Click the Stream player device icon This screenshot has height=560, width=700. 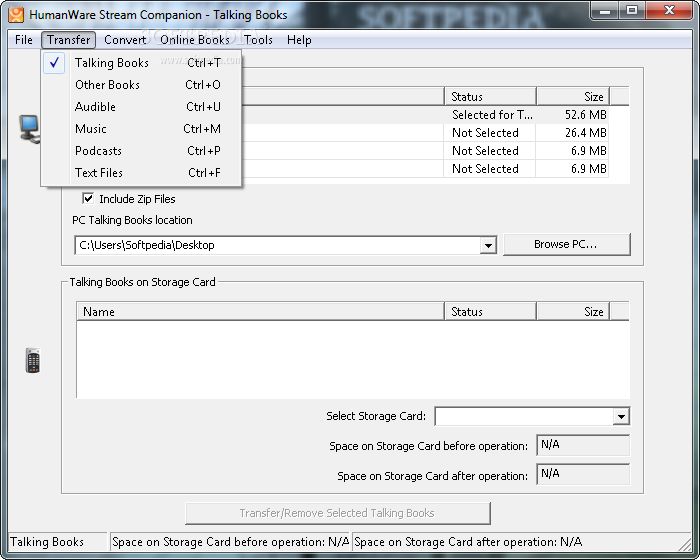pos(33,360)
